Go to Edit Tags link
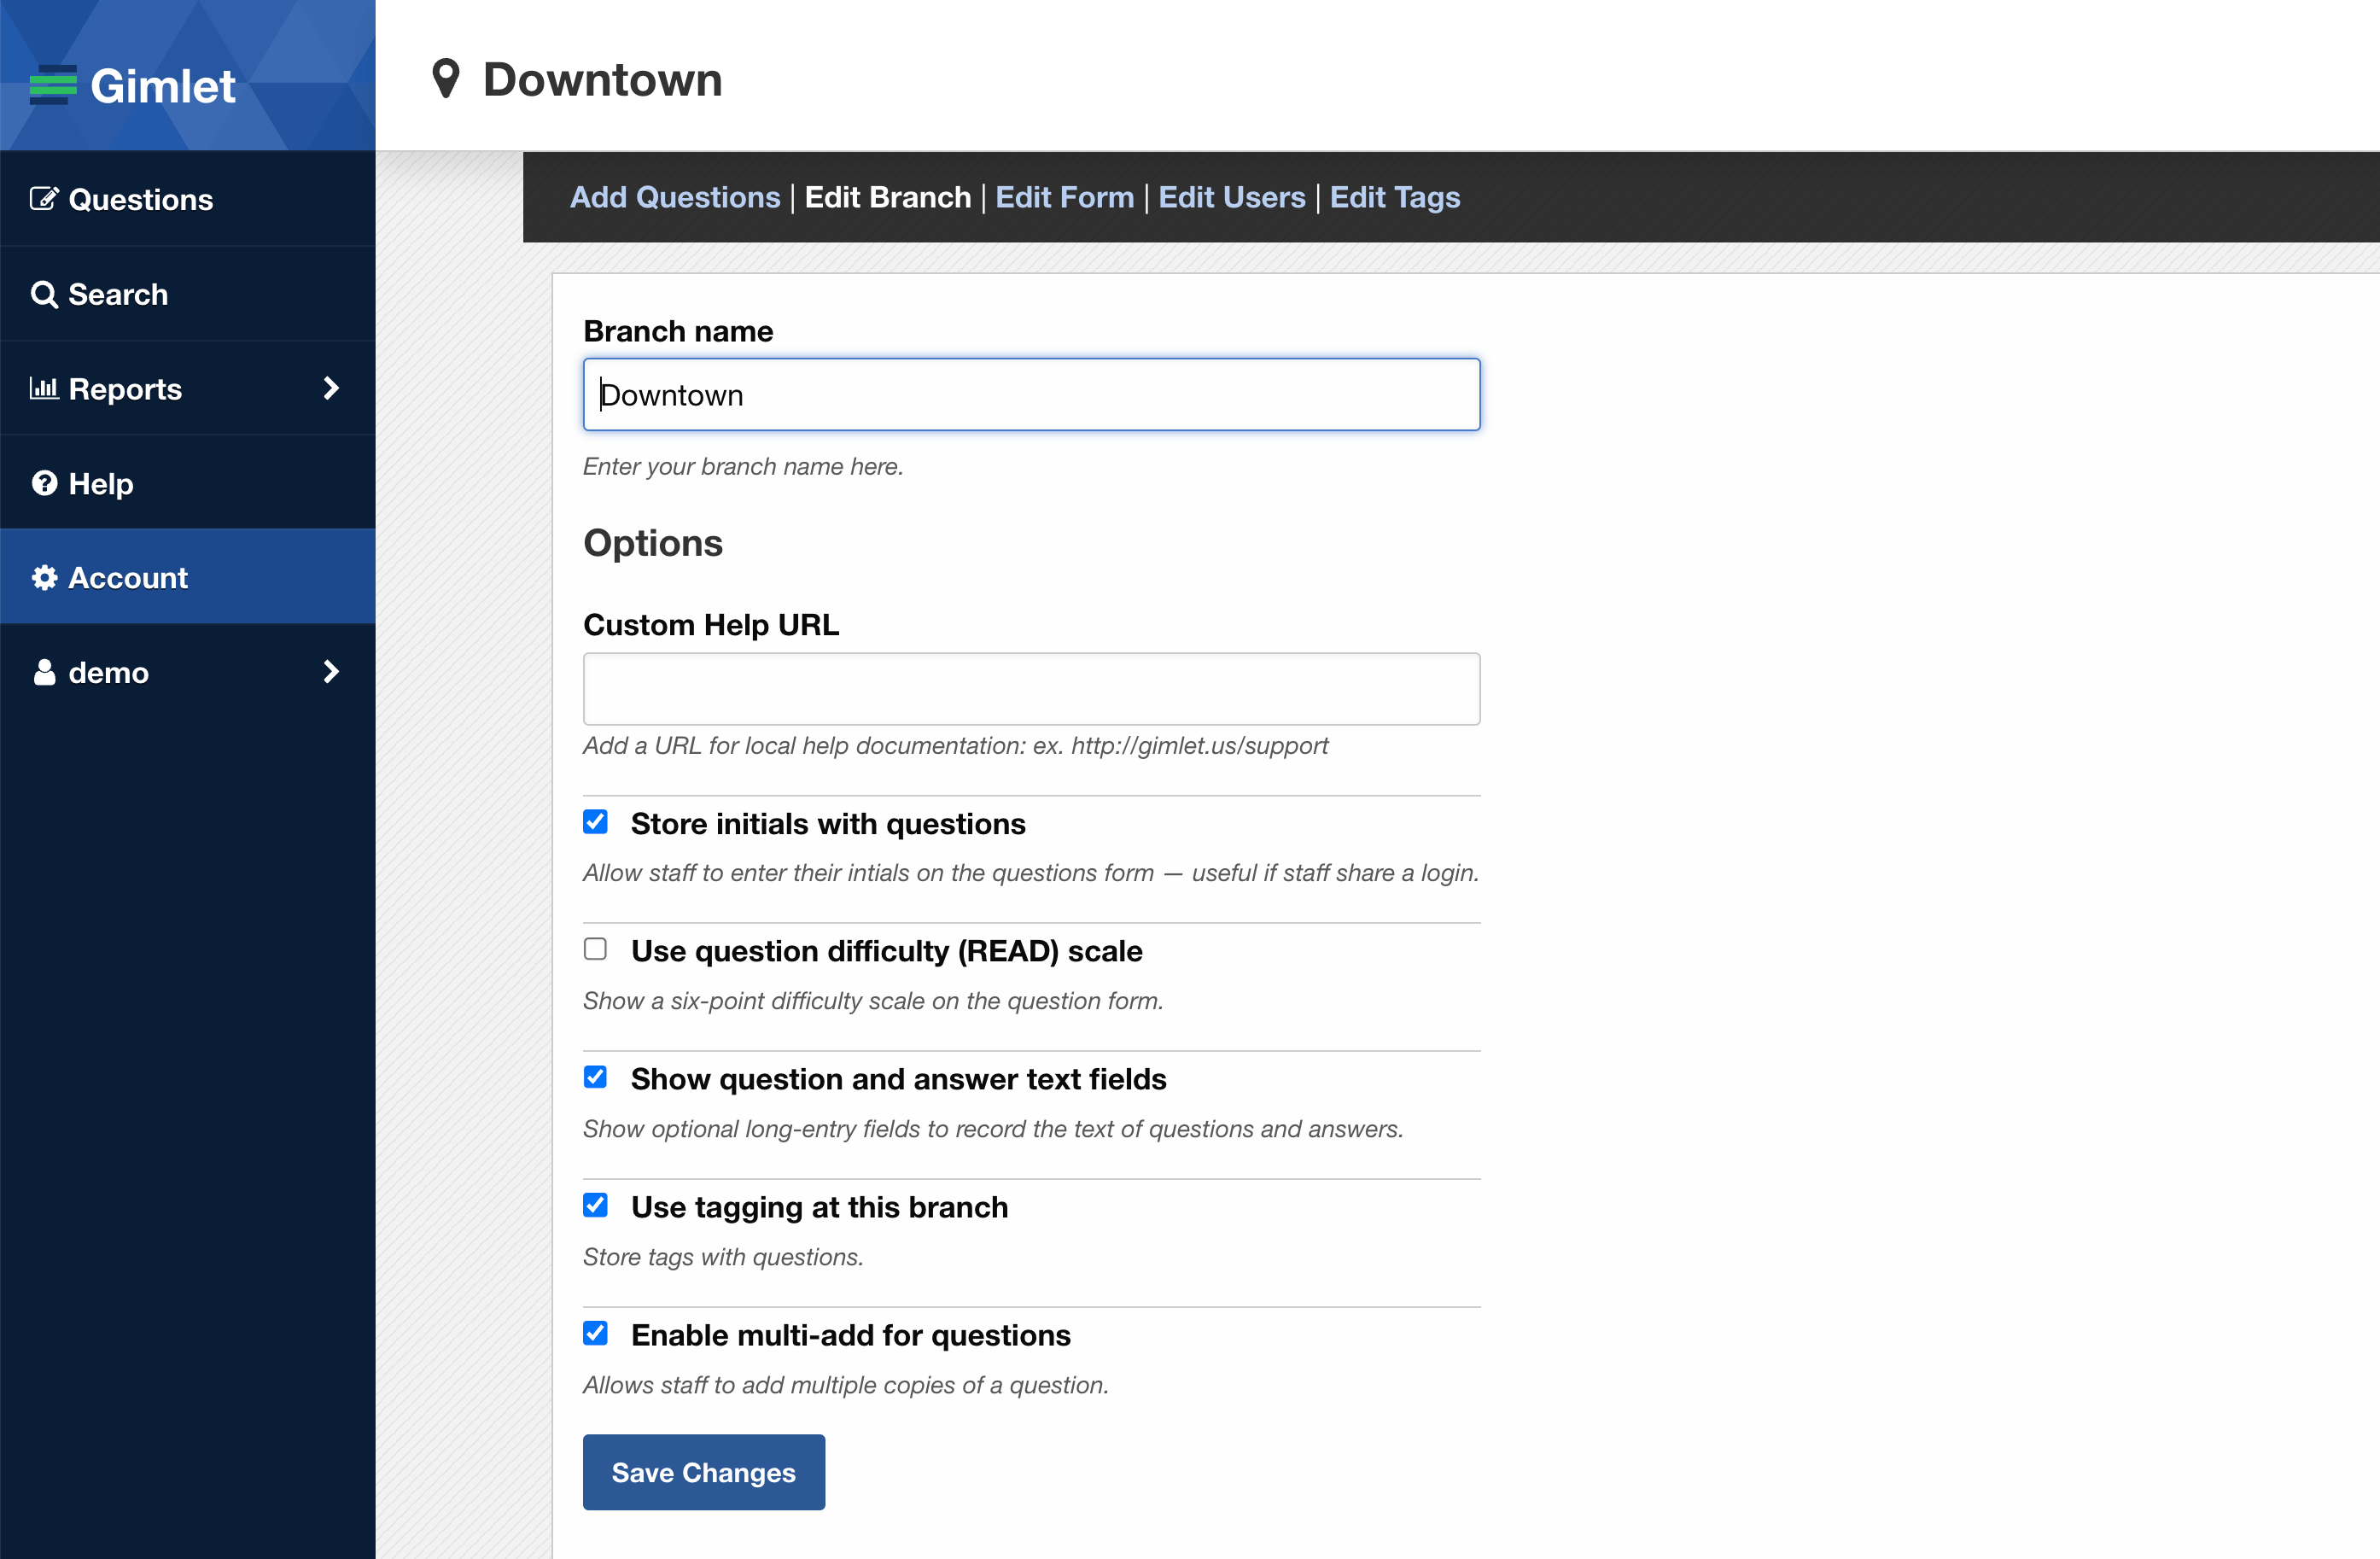Viewport: 2380px width, 1559px height. point(1394,197)
